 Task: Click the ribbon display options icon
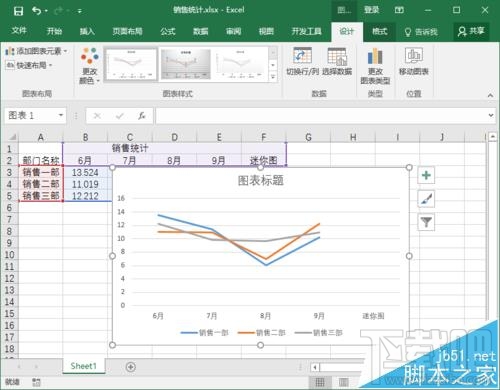click(x=399, y=10)
